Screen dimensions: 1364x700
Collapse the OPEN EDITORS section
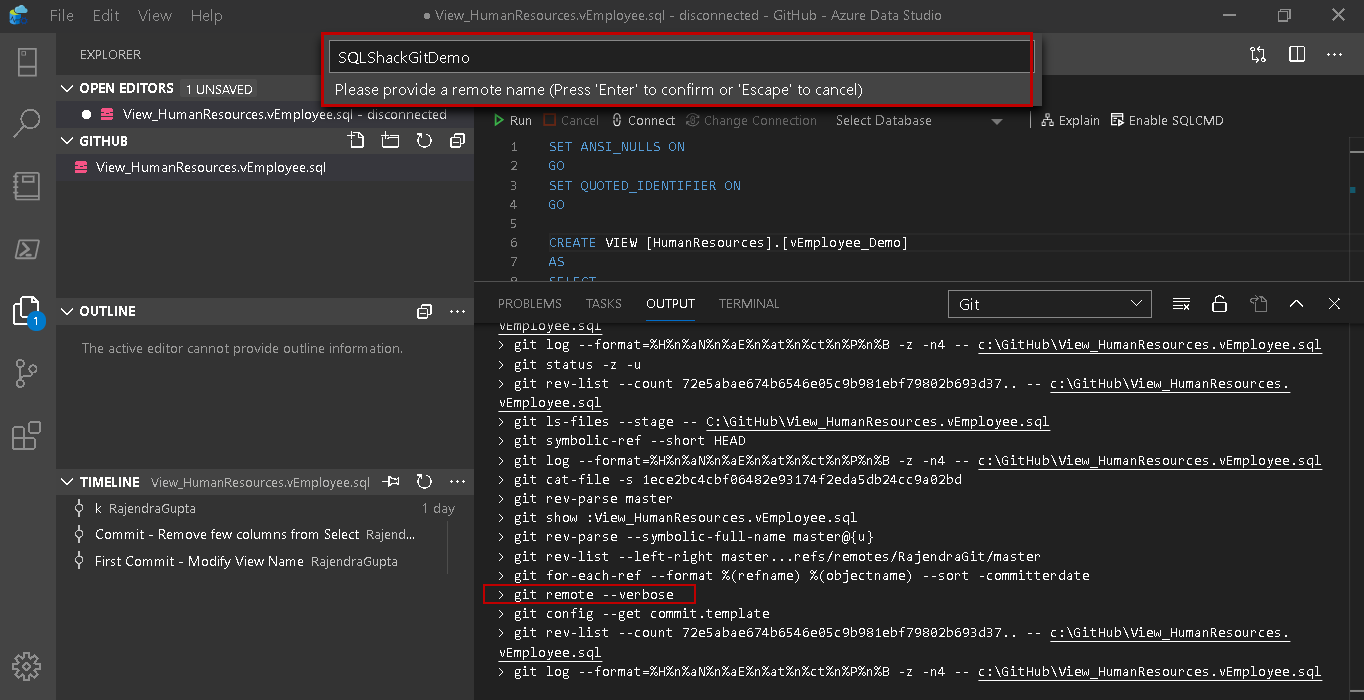pos(68,88)
